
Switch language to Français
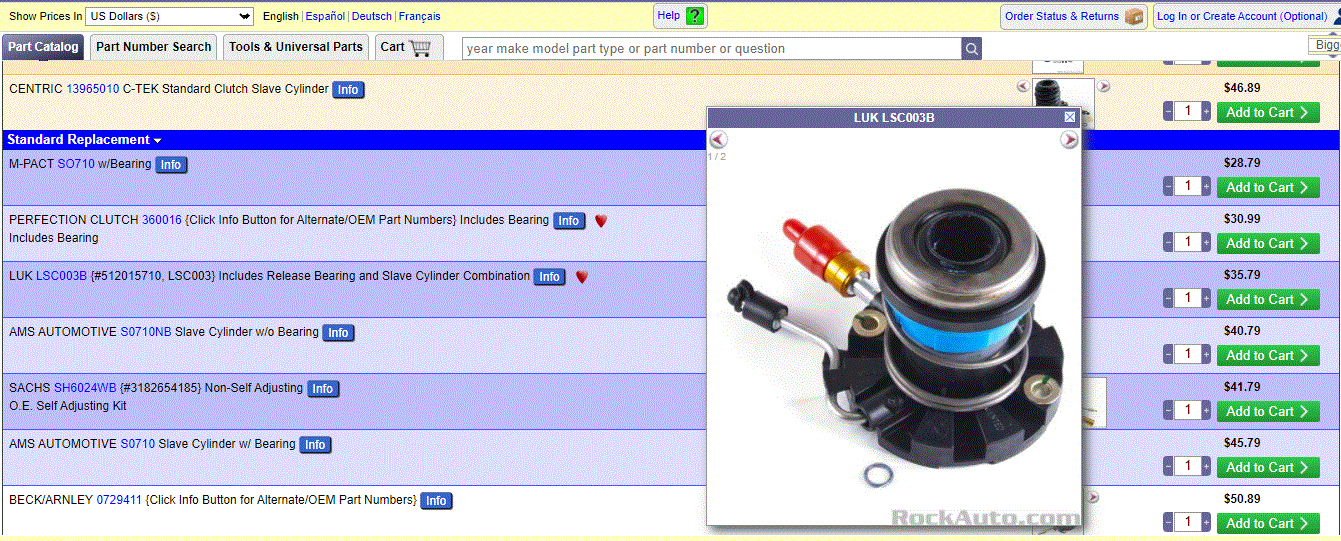(x=420, y=16)
